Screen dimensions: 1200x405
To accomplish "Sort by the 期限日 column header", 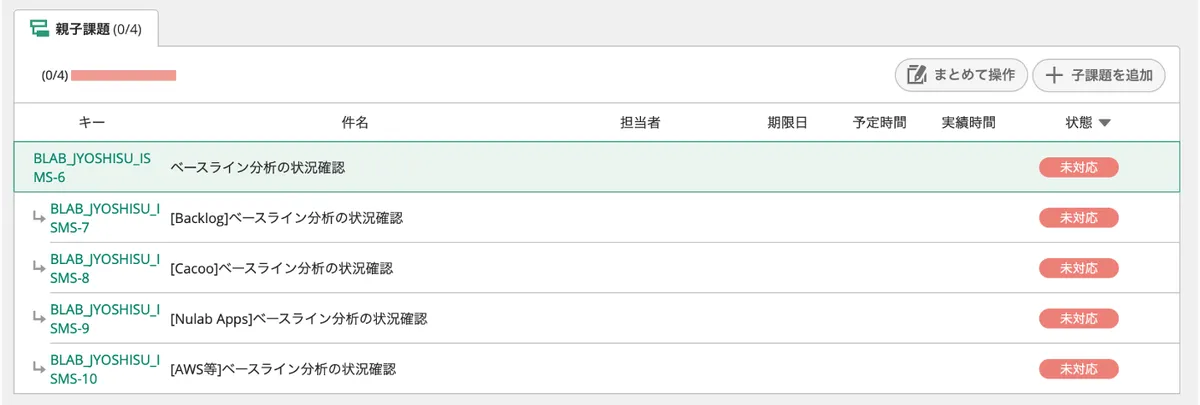I will (x=787, y=123).
